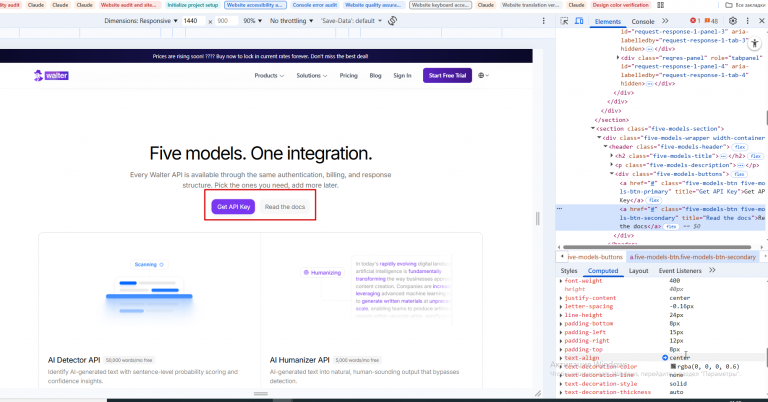Select the Computed sidebar tab

click(602, 270)
